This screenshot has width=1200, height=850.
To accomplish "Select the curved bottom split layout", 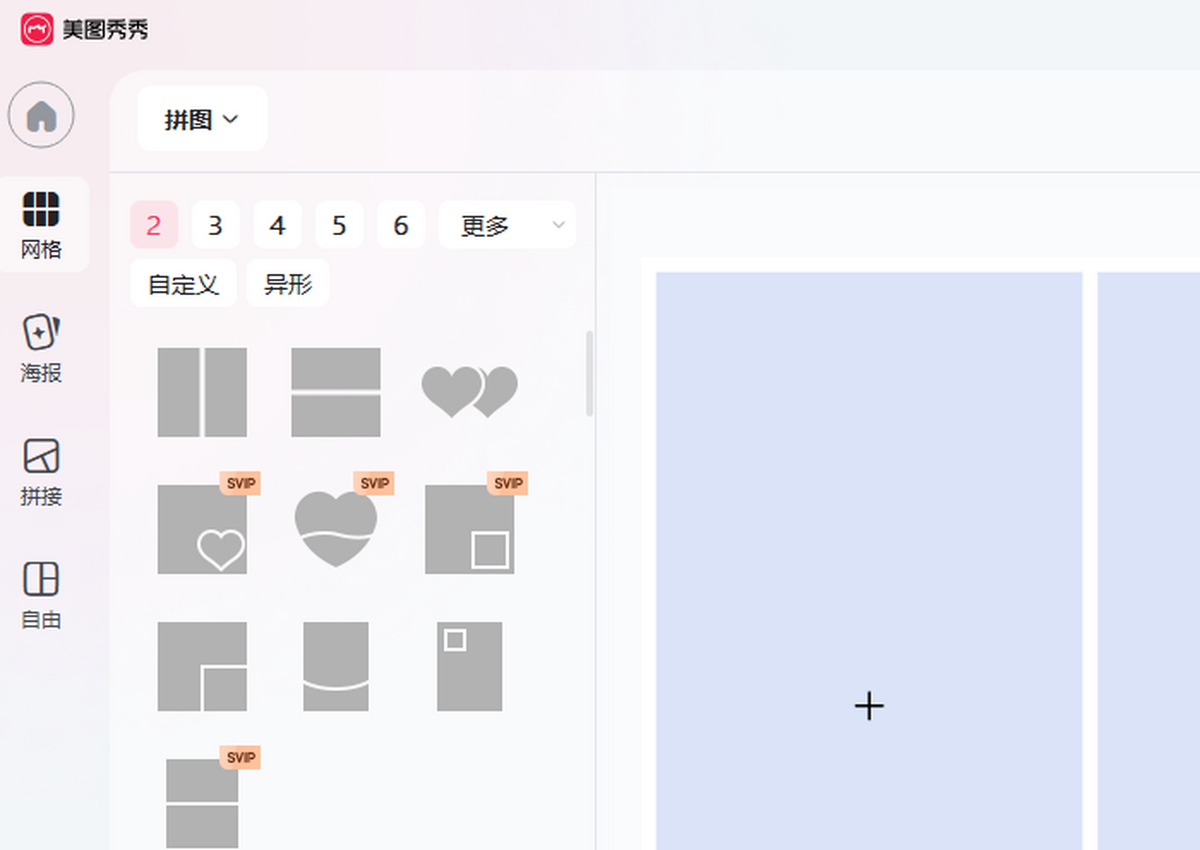I will coord(336,666).
